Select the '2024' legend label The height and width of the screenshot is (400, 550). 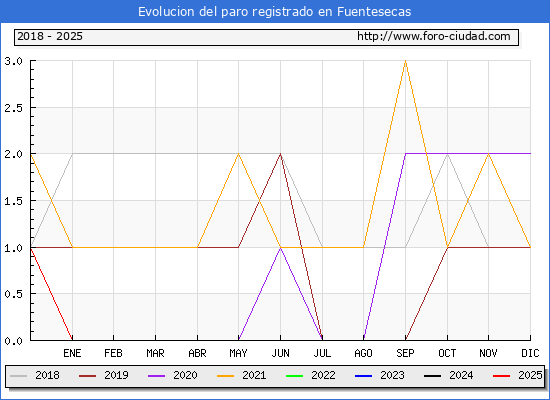click(461, 375)
